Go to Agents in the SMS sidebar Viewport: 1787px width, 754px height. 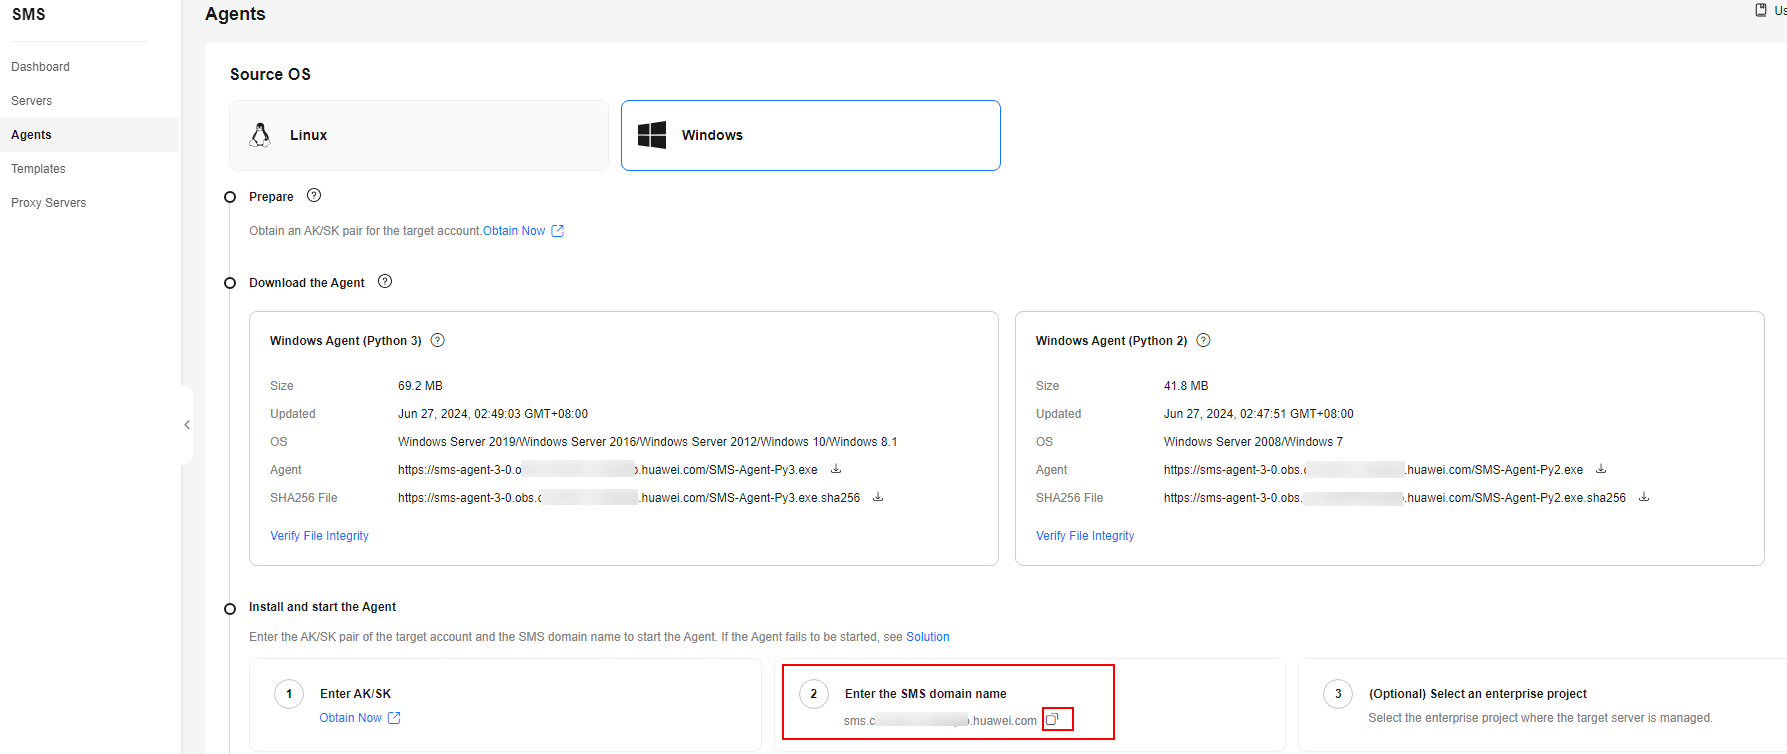(x=31, y=135)
